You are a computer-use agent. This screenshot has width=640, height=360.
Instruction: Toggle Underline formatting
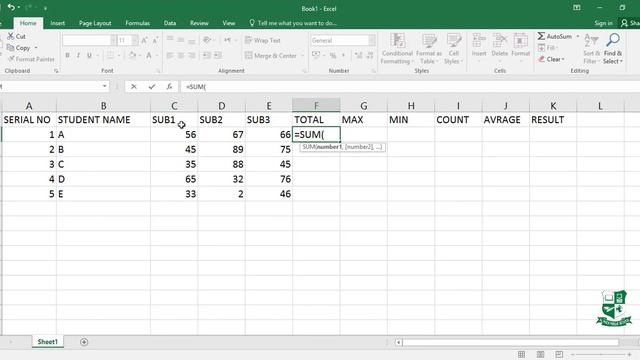89,55
